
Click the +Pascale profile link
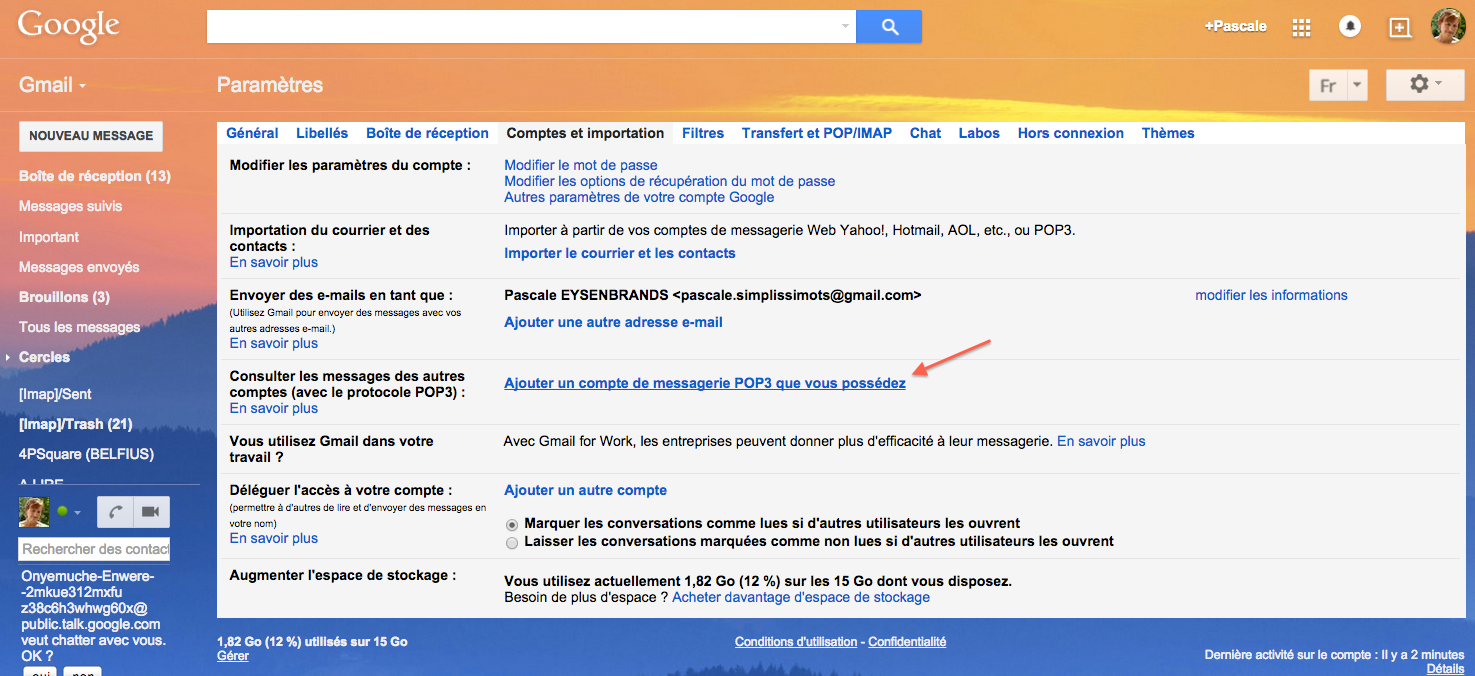(1235, 26)
